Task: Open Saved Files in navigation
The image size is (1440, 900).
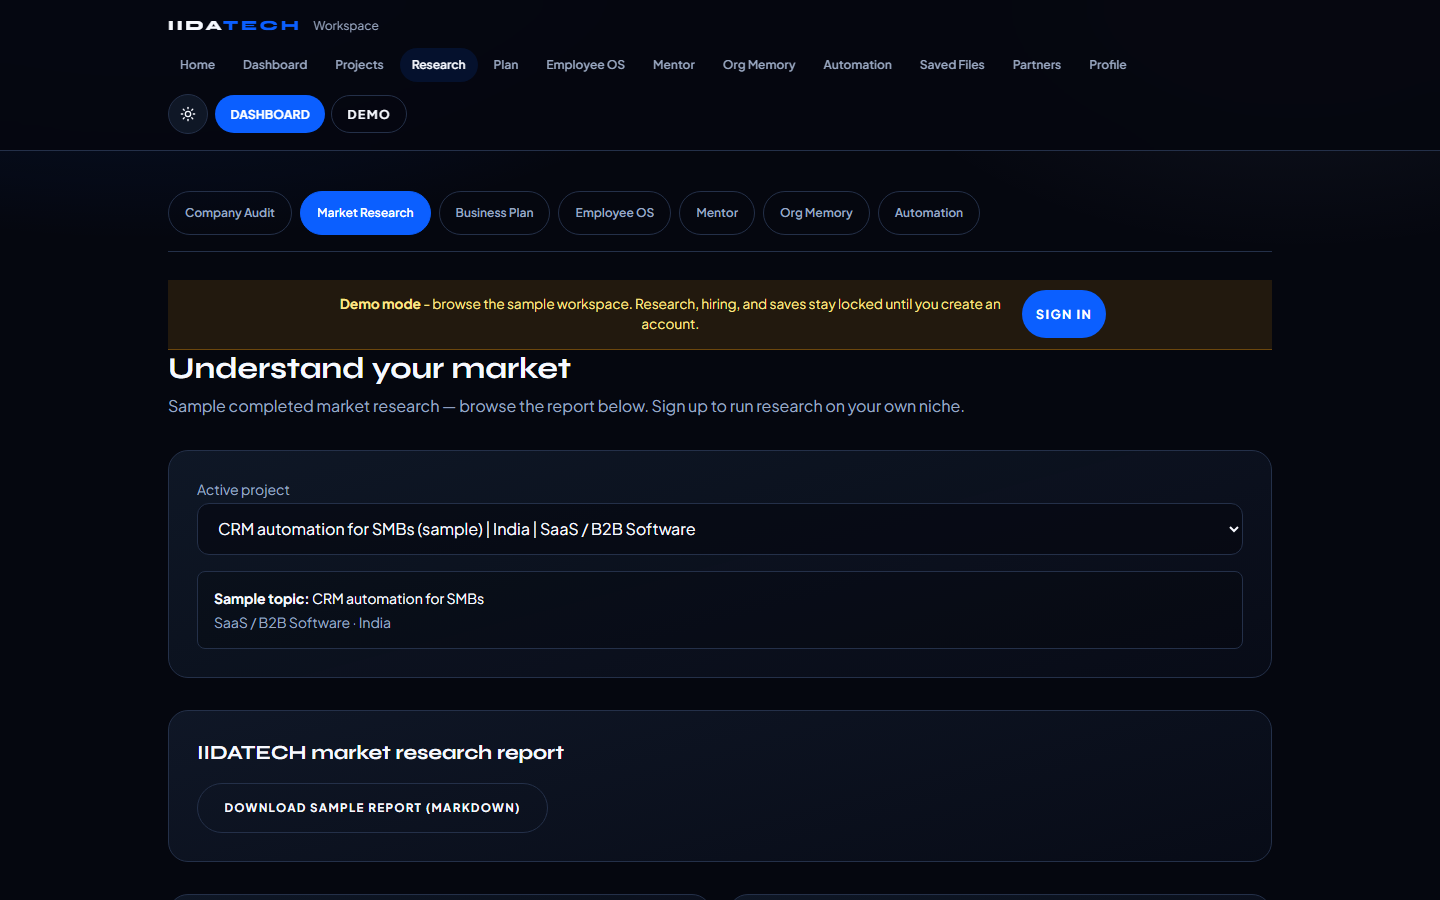Action: coord(952,65)
